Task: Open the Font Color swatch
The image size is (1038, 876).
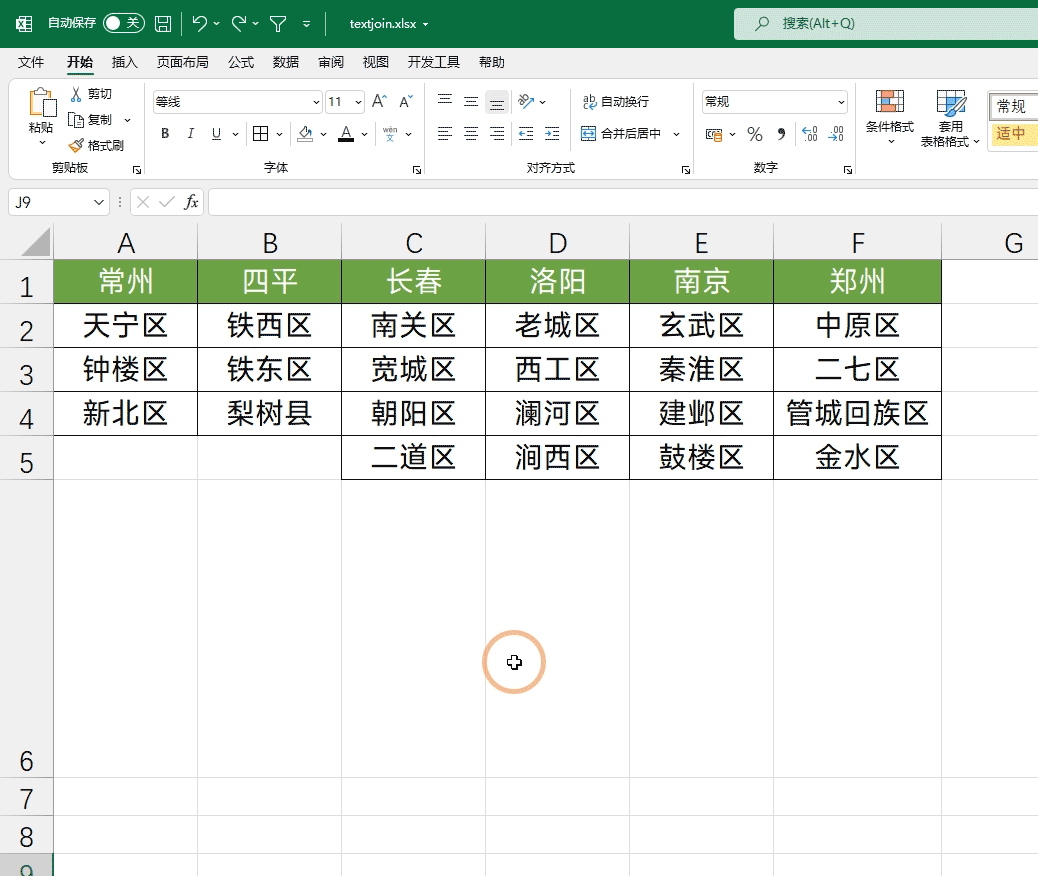Action: 346,133
